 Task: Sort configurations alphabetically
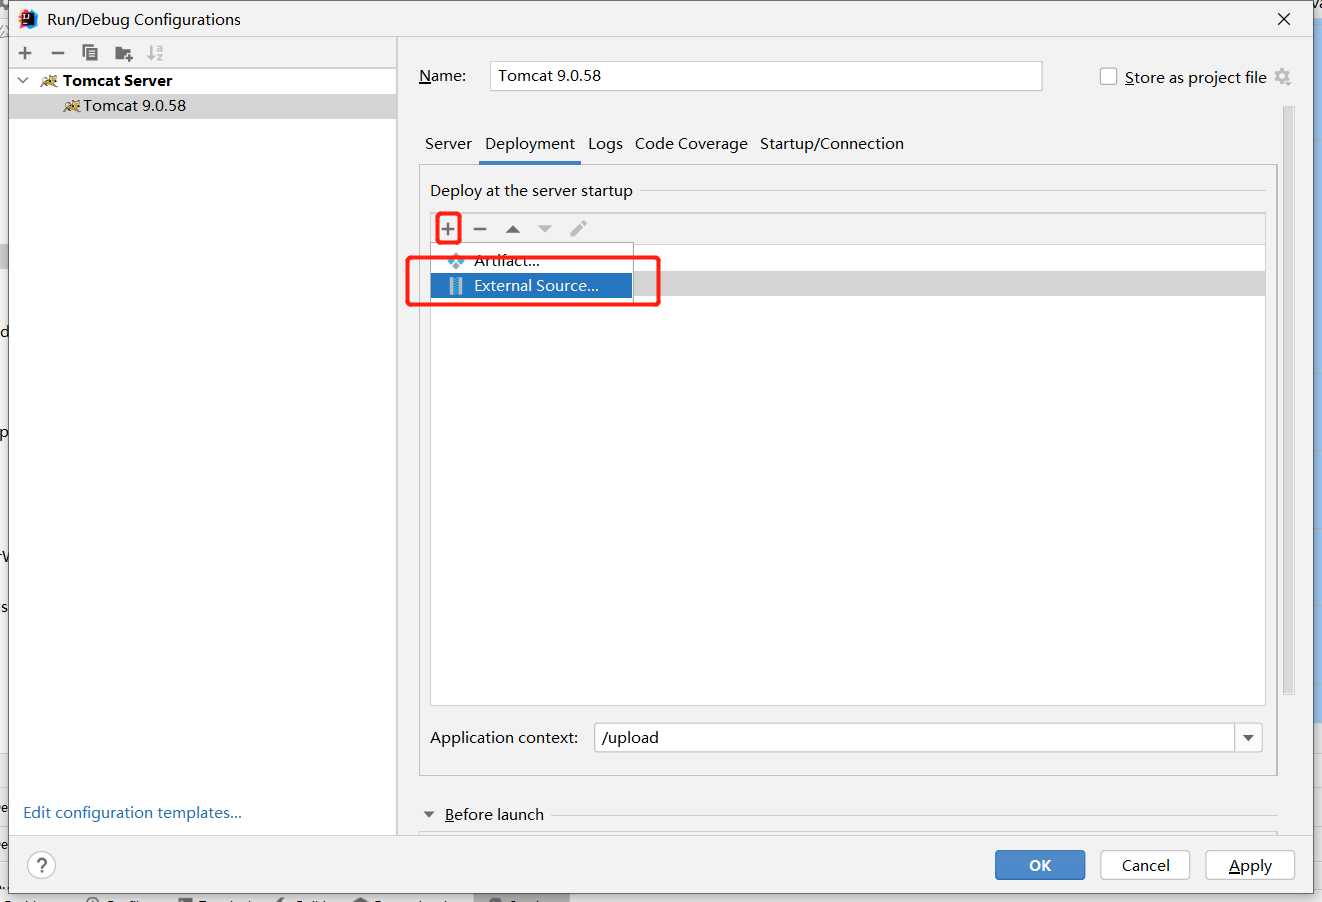click(155, 53)
